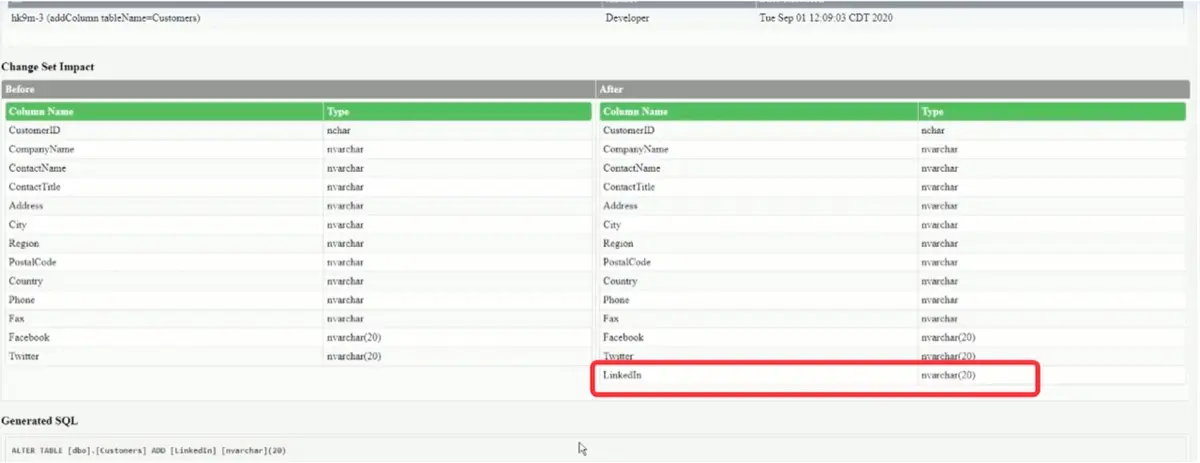Click Column Name header in After table
1200x463 pixels.
tap(635, 112)
